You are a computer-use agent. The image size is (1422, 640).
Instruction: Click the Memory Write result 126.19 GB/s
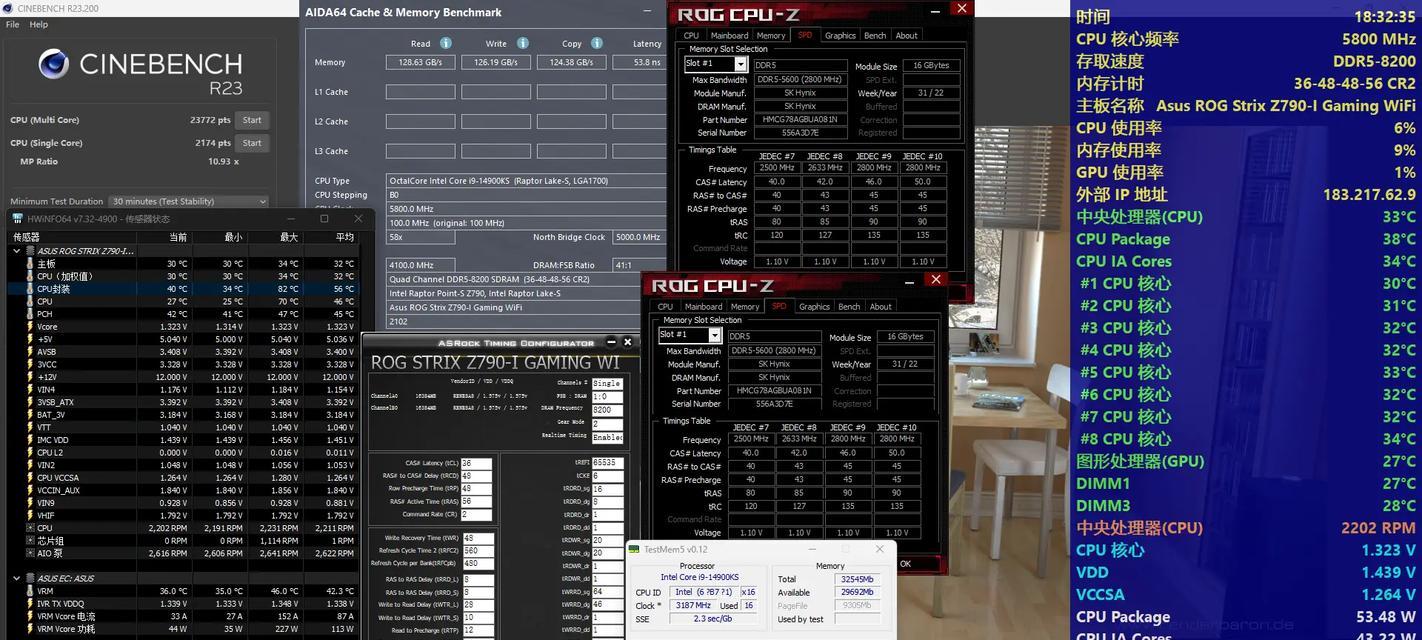click(496, 62)
